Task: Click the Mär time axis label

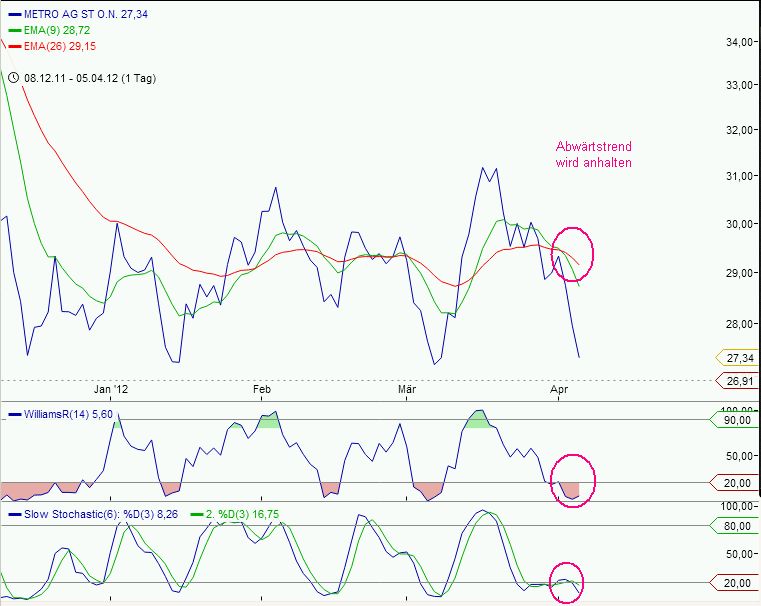Action: pos(407,389)
